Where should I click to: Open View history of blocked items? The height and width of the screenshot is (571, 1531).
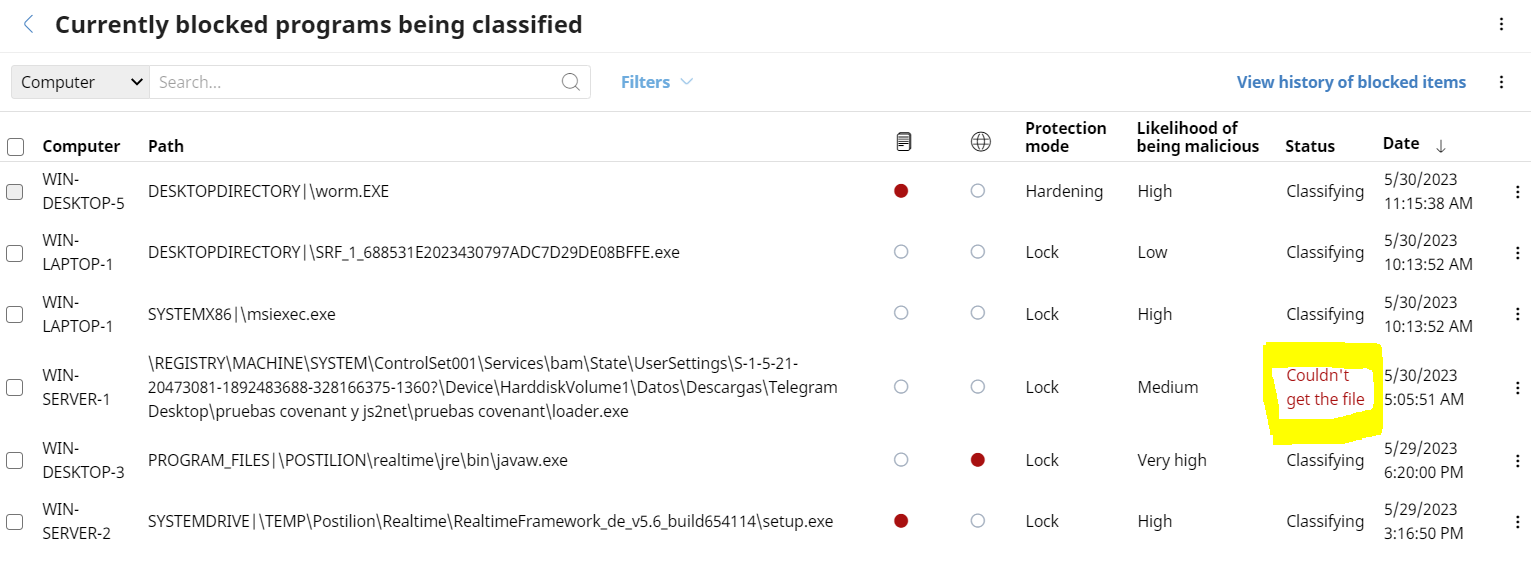1351,82
